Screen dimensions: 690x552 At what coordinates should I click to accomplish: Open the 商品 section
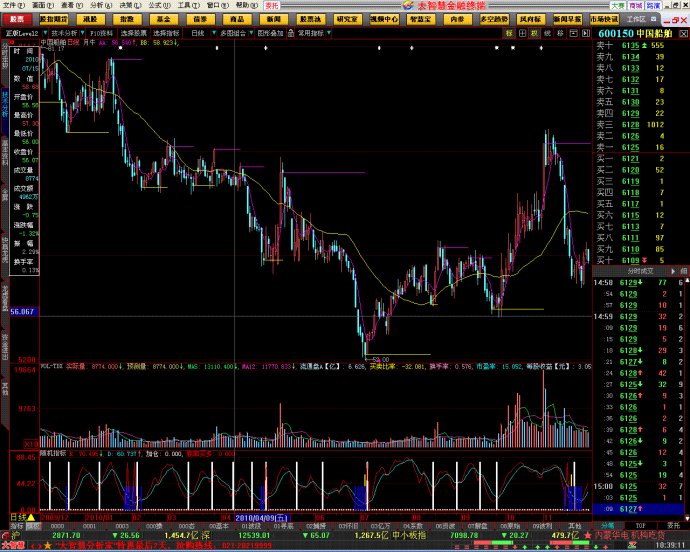237,19
